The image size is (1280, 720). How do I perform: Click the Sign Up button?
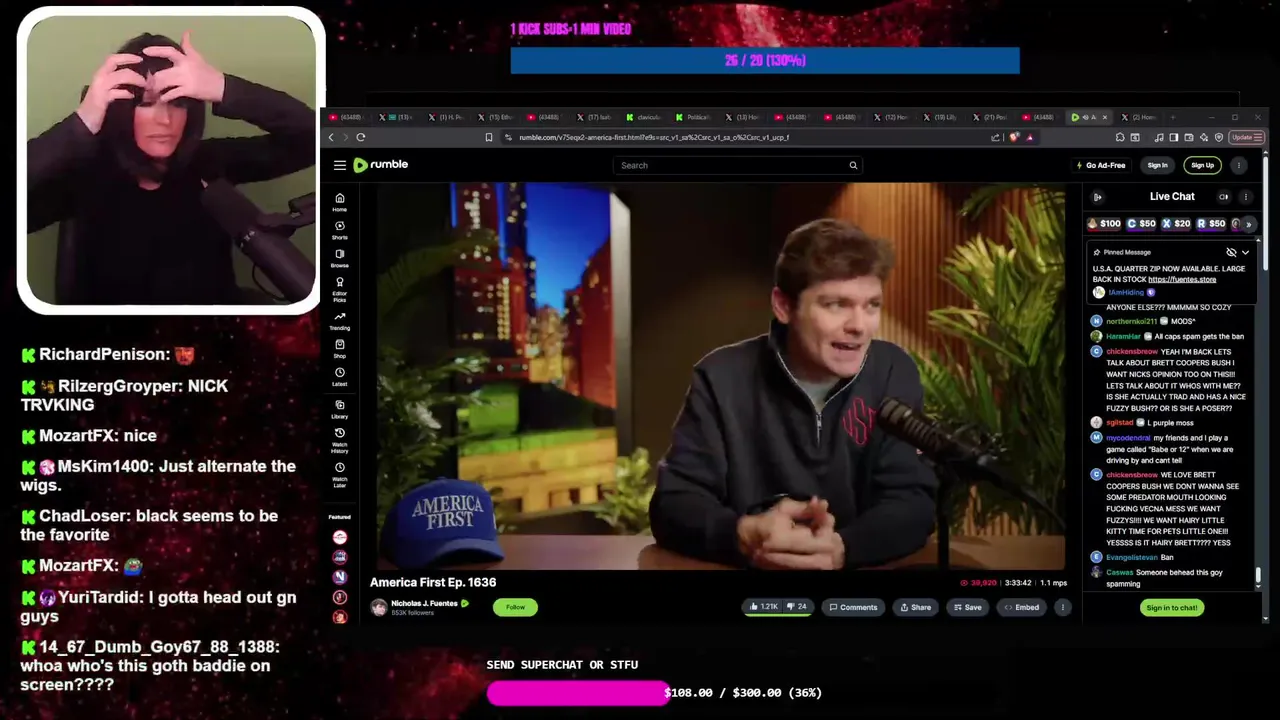tap(1202, 165)
